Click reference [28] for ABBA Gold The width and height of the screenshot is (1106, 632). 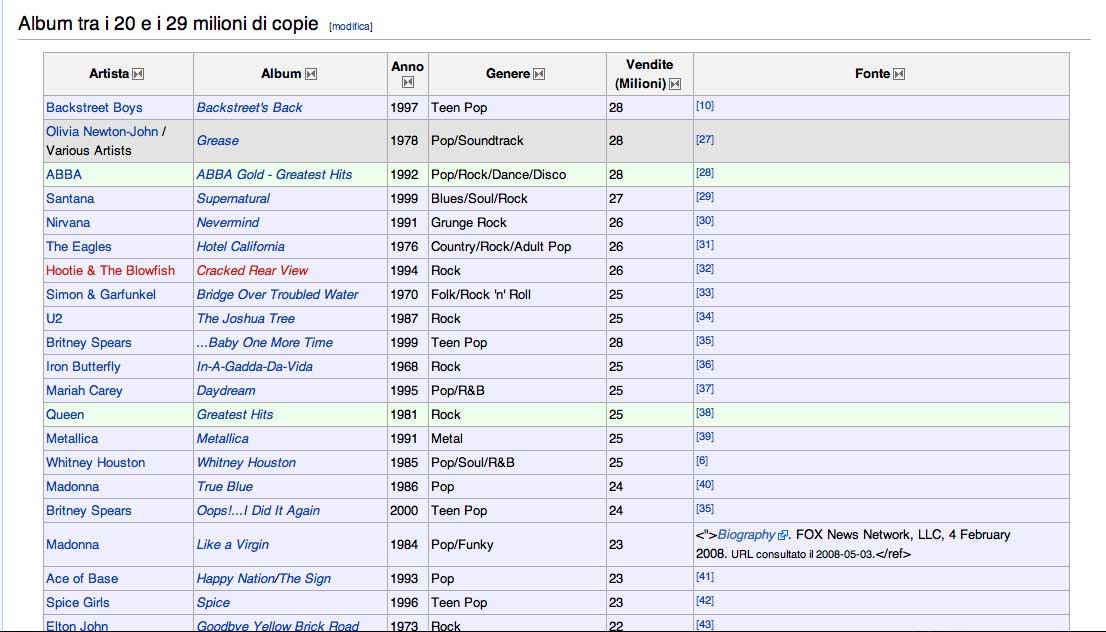705,172
